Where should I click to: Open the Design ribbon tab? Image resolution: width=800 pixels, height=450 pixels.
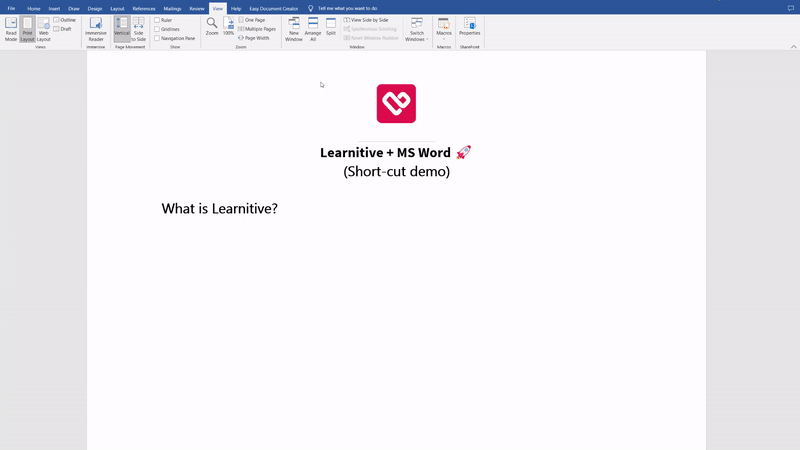point(95,9)
